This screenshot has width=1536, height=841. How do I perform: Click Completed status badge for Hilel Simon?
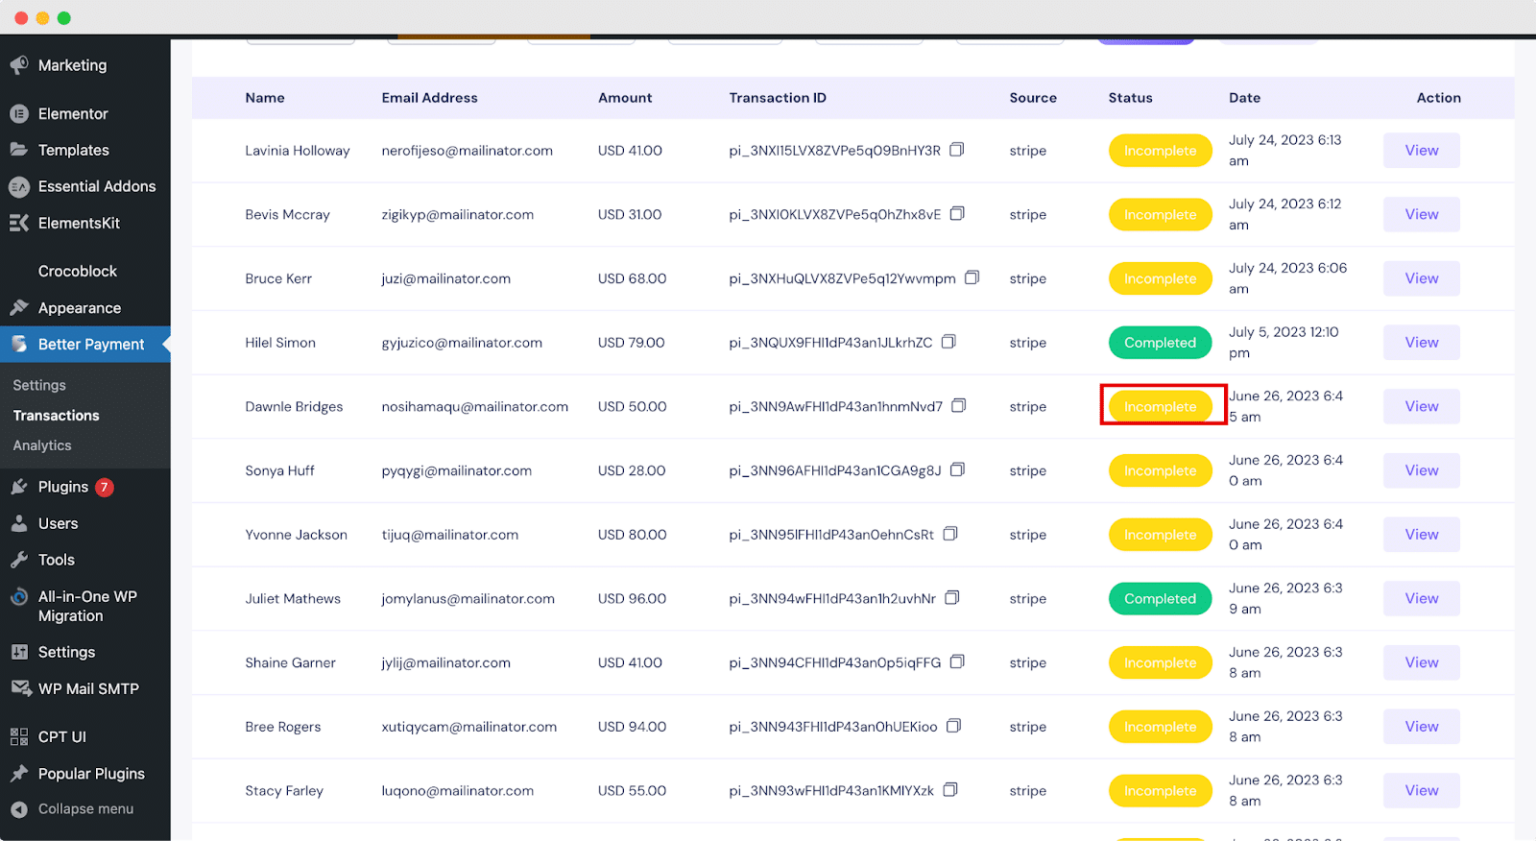point(1159,343)
